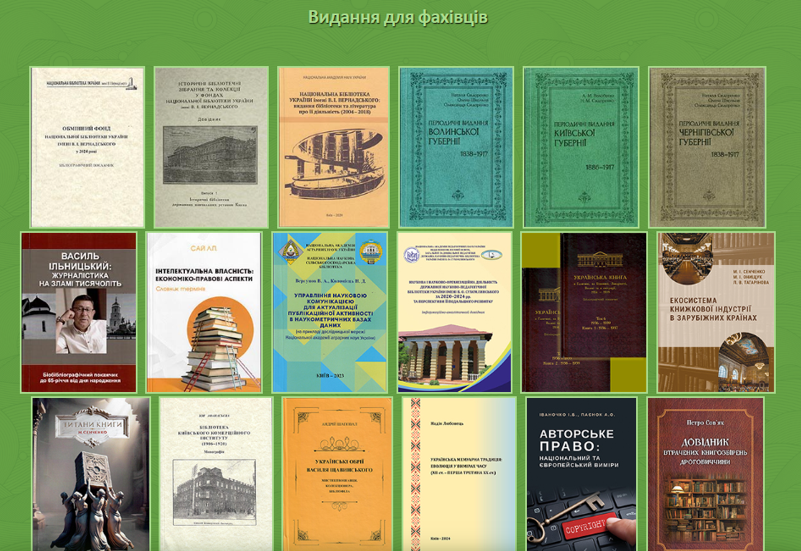The width and height of the screenshot is (801, 551).
Task: Click the orange 'Українські обрії' book
Action: tap(336, 473)
